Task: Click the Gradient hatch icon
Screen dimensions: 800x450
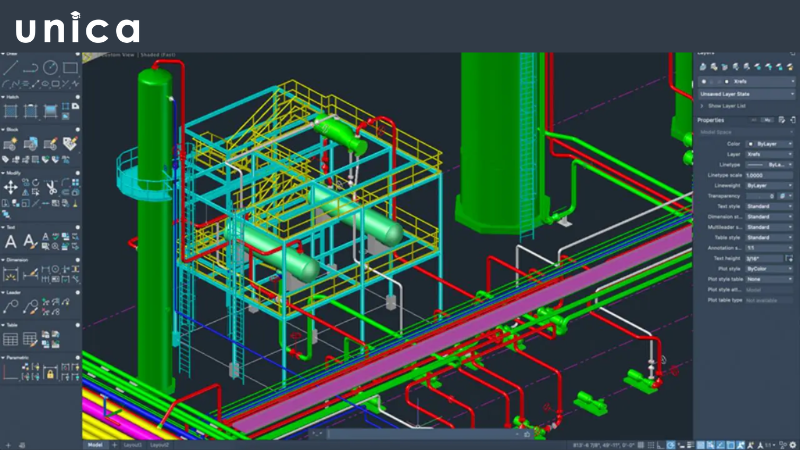Action: point(50,111)
